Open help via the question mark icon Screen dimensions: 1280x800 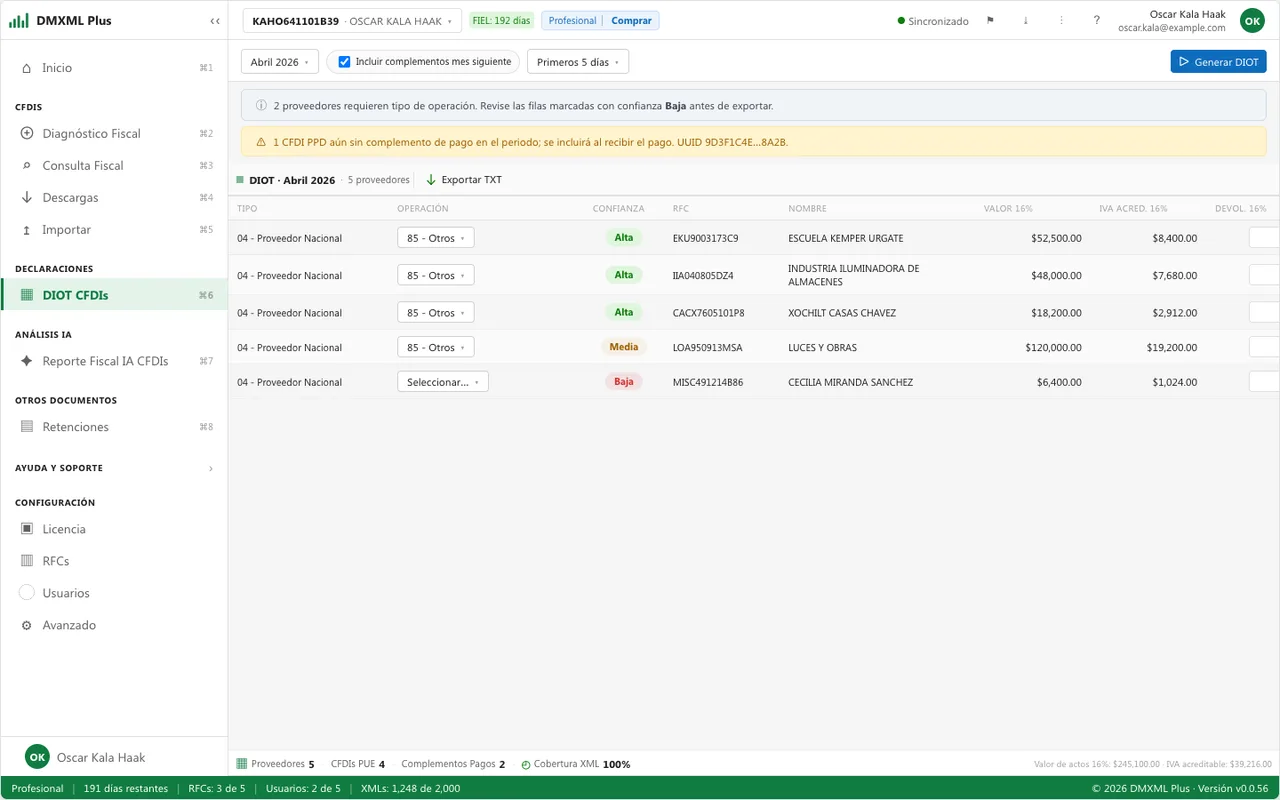pos(1097,21)
